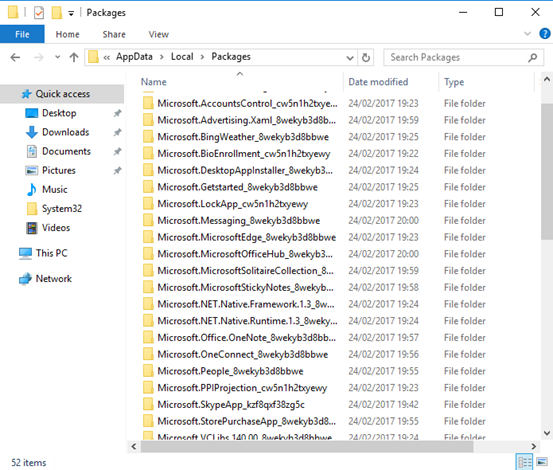Expand the ribbon with the chevron
Screen dimensions: 553x470
[x=527, y=34]
